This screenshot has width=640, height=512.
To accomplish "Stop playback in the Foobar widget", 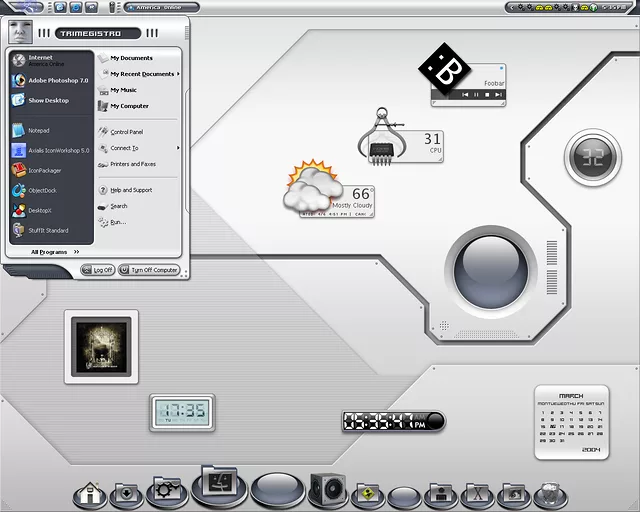I will point(487,95).
